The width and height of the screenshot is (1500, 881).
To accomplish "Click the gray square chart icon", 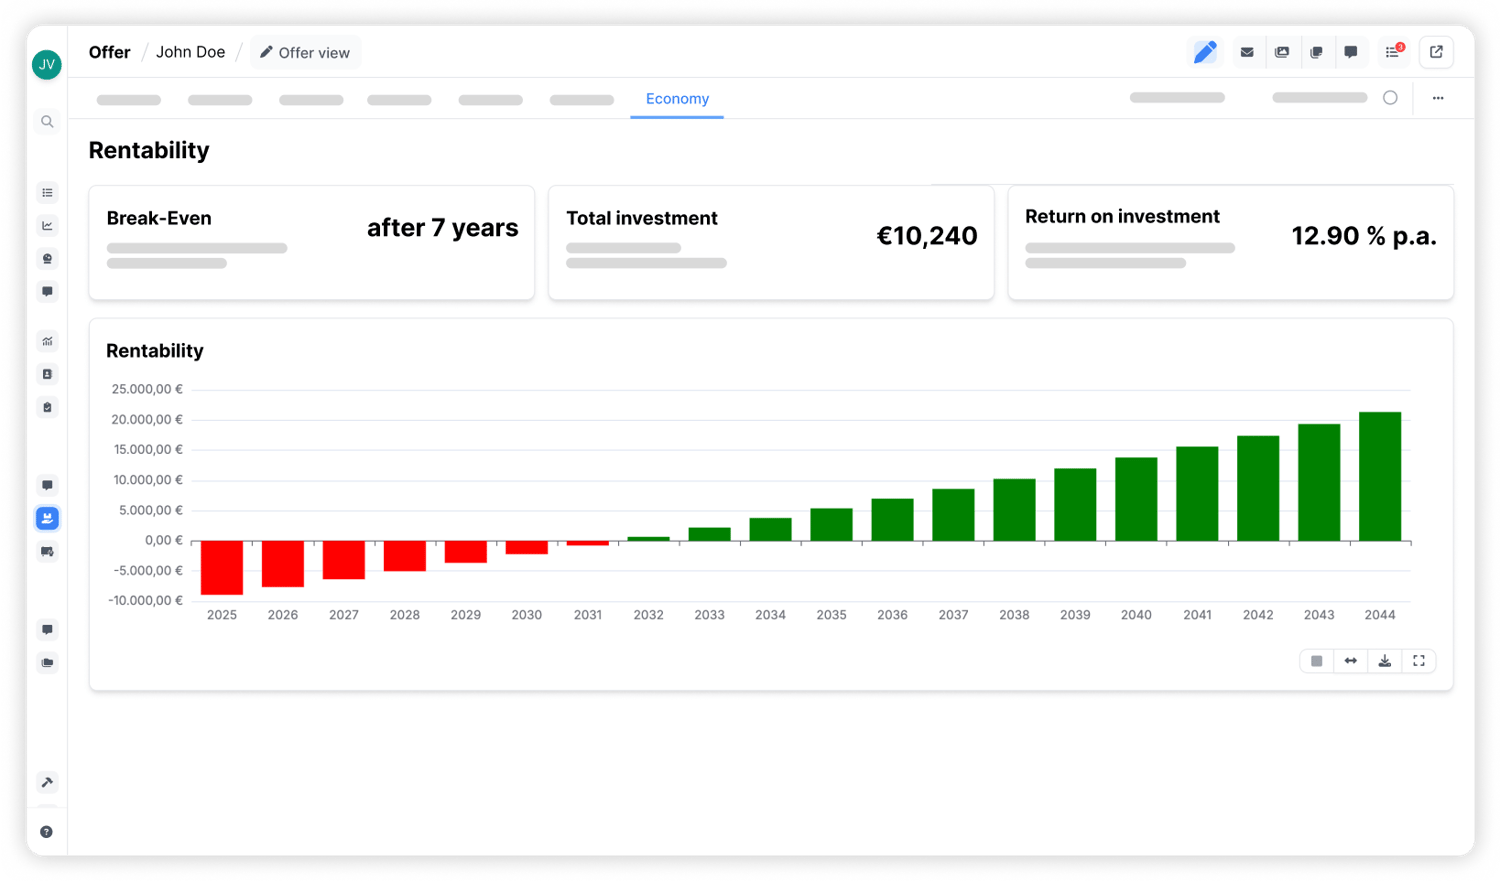I will tap(1317, 661).
